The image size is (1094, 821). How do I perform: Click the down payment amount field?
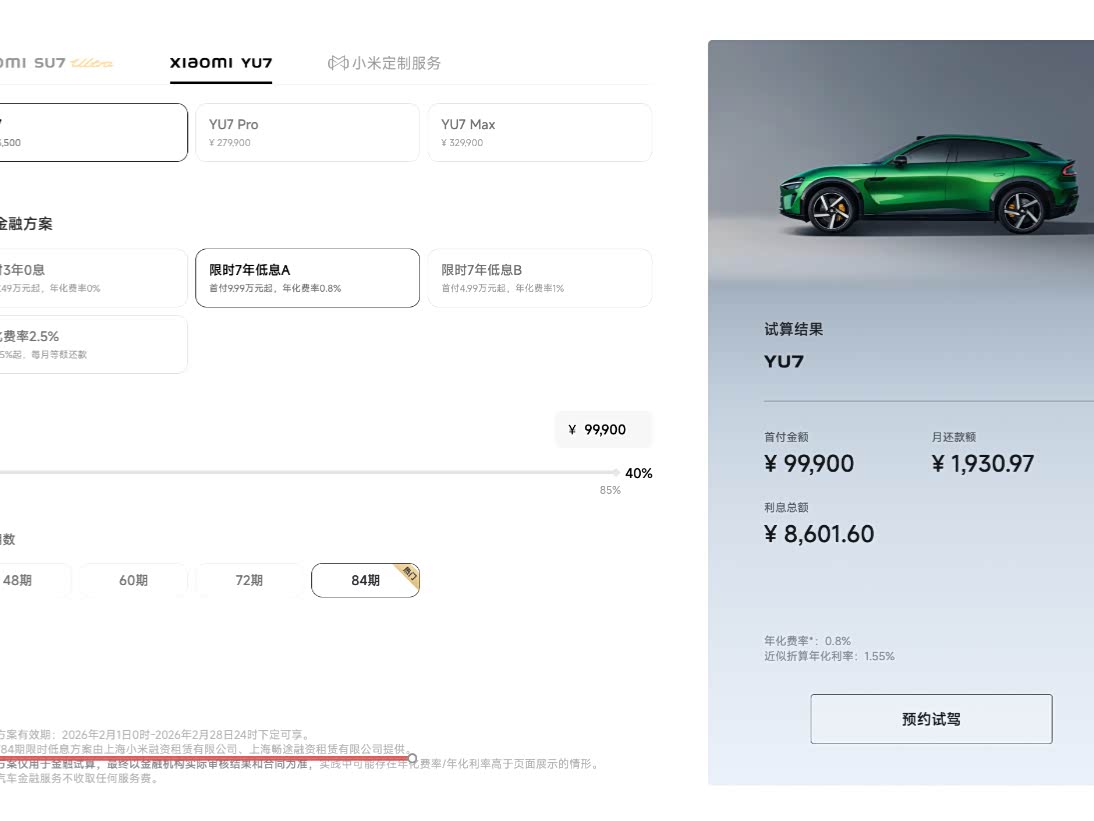pos(604,430)
